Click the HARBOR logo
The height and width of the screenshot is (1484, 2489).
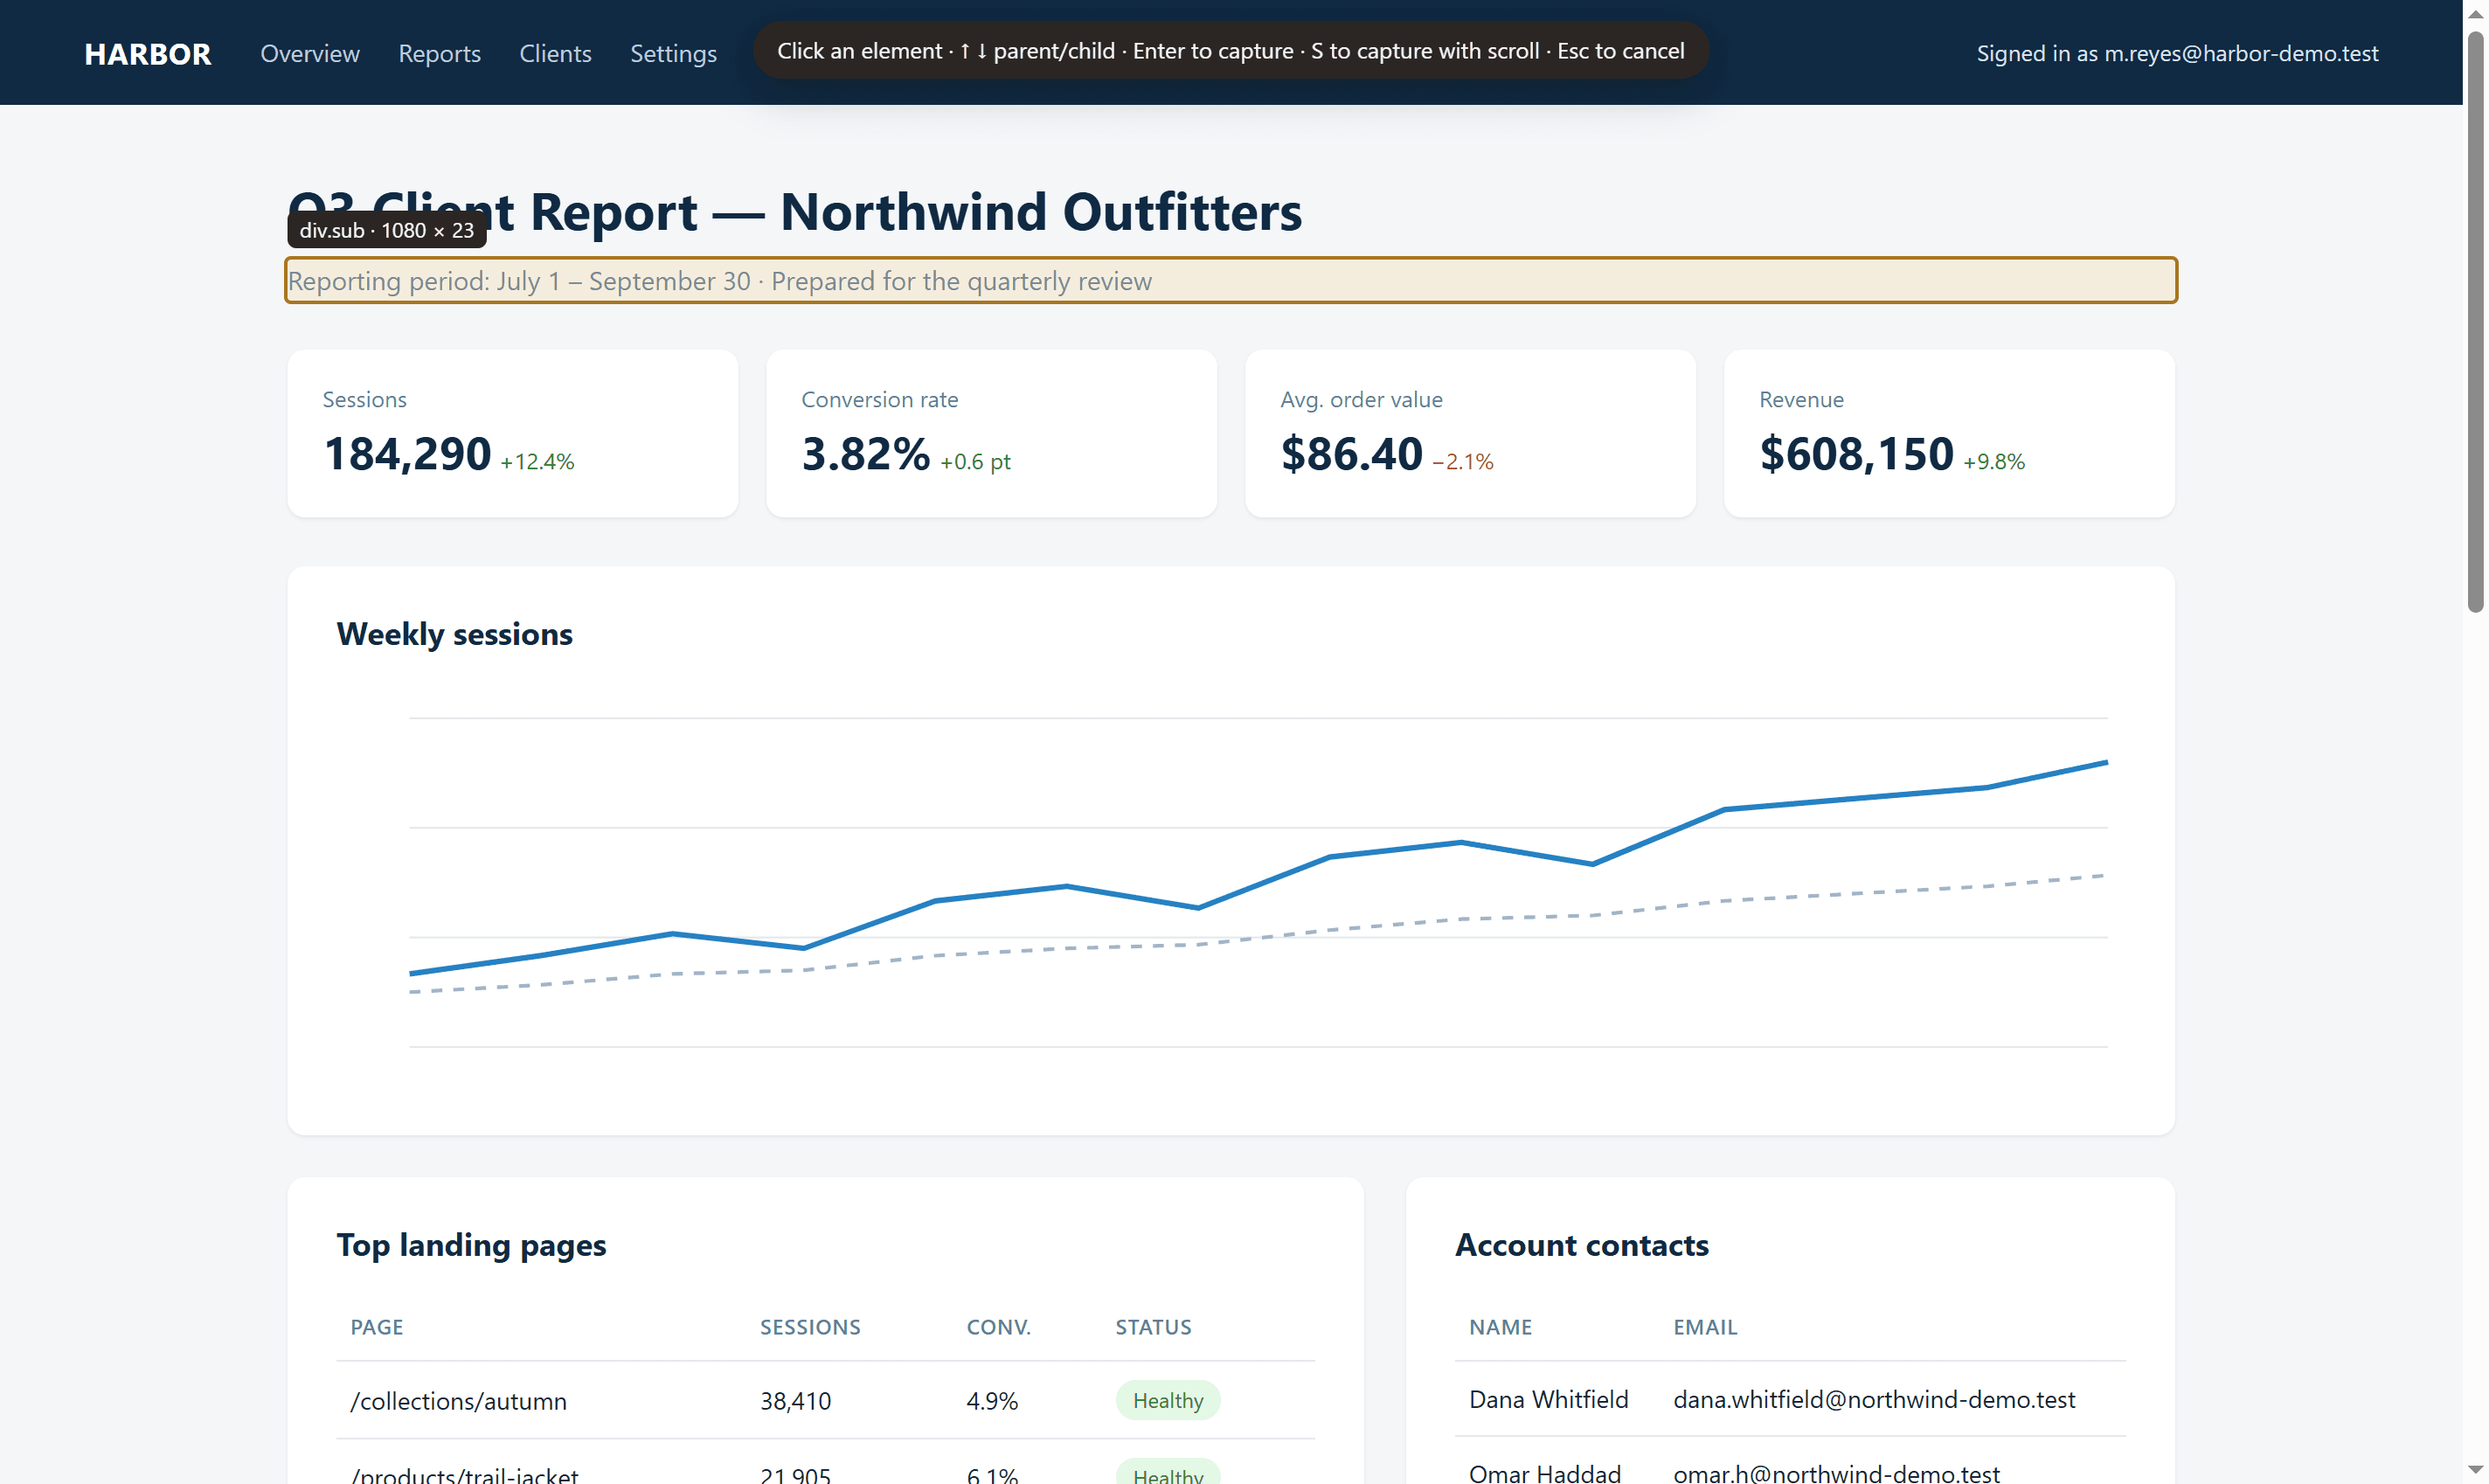[x=147, y=53]
